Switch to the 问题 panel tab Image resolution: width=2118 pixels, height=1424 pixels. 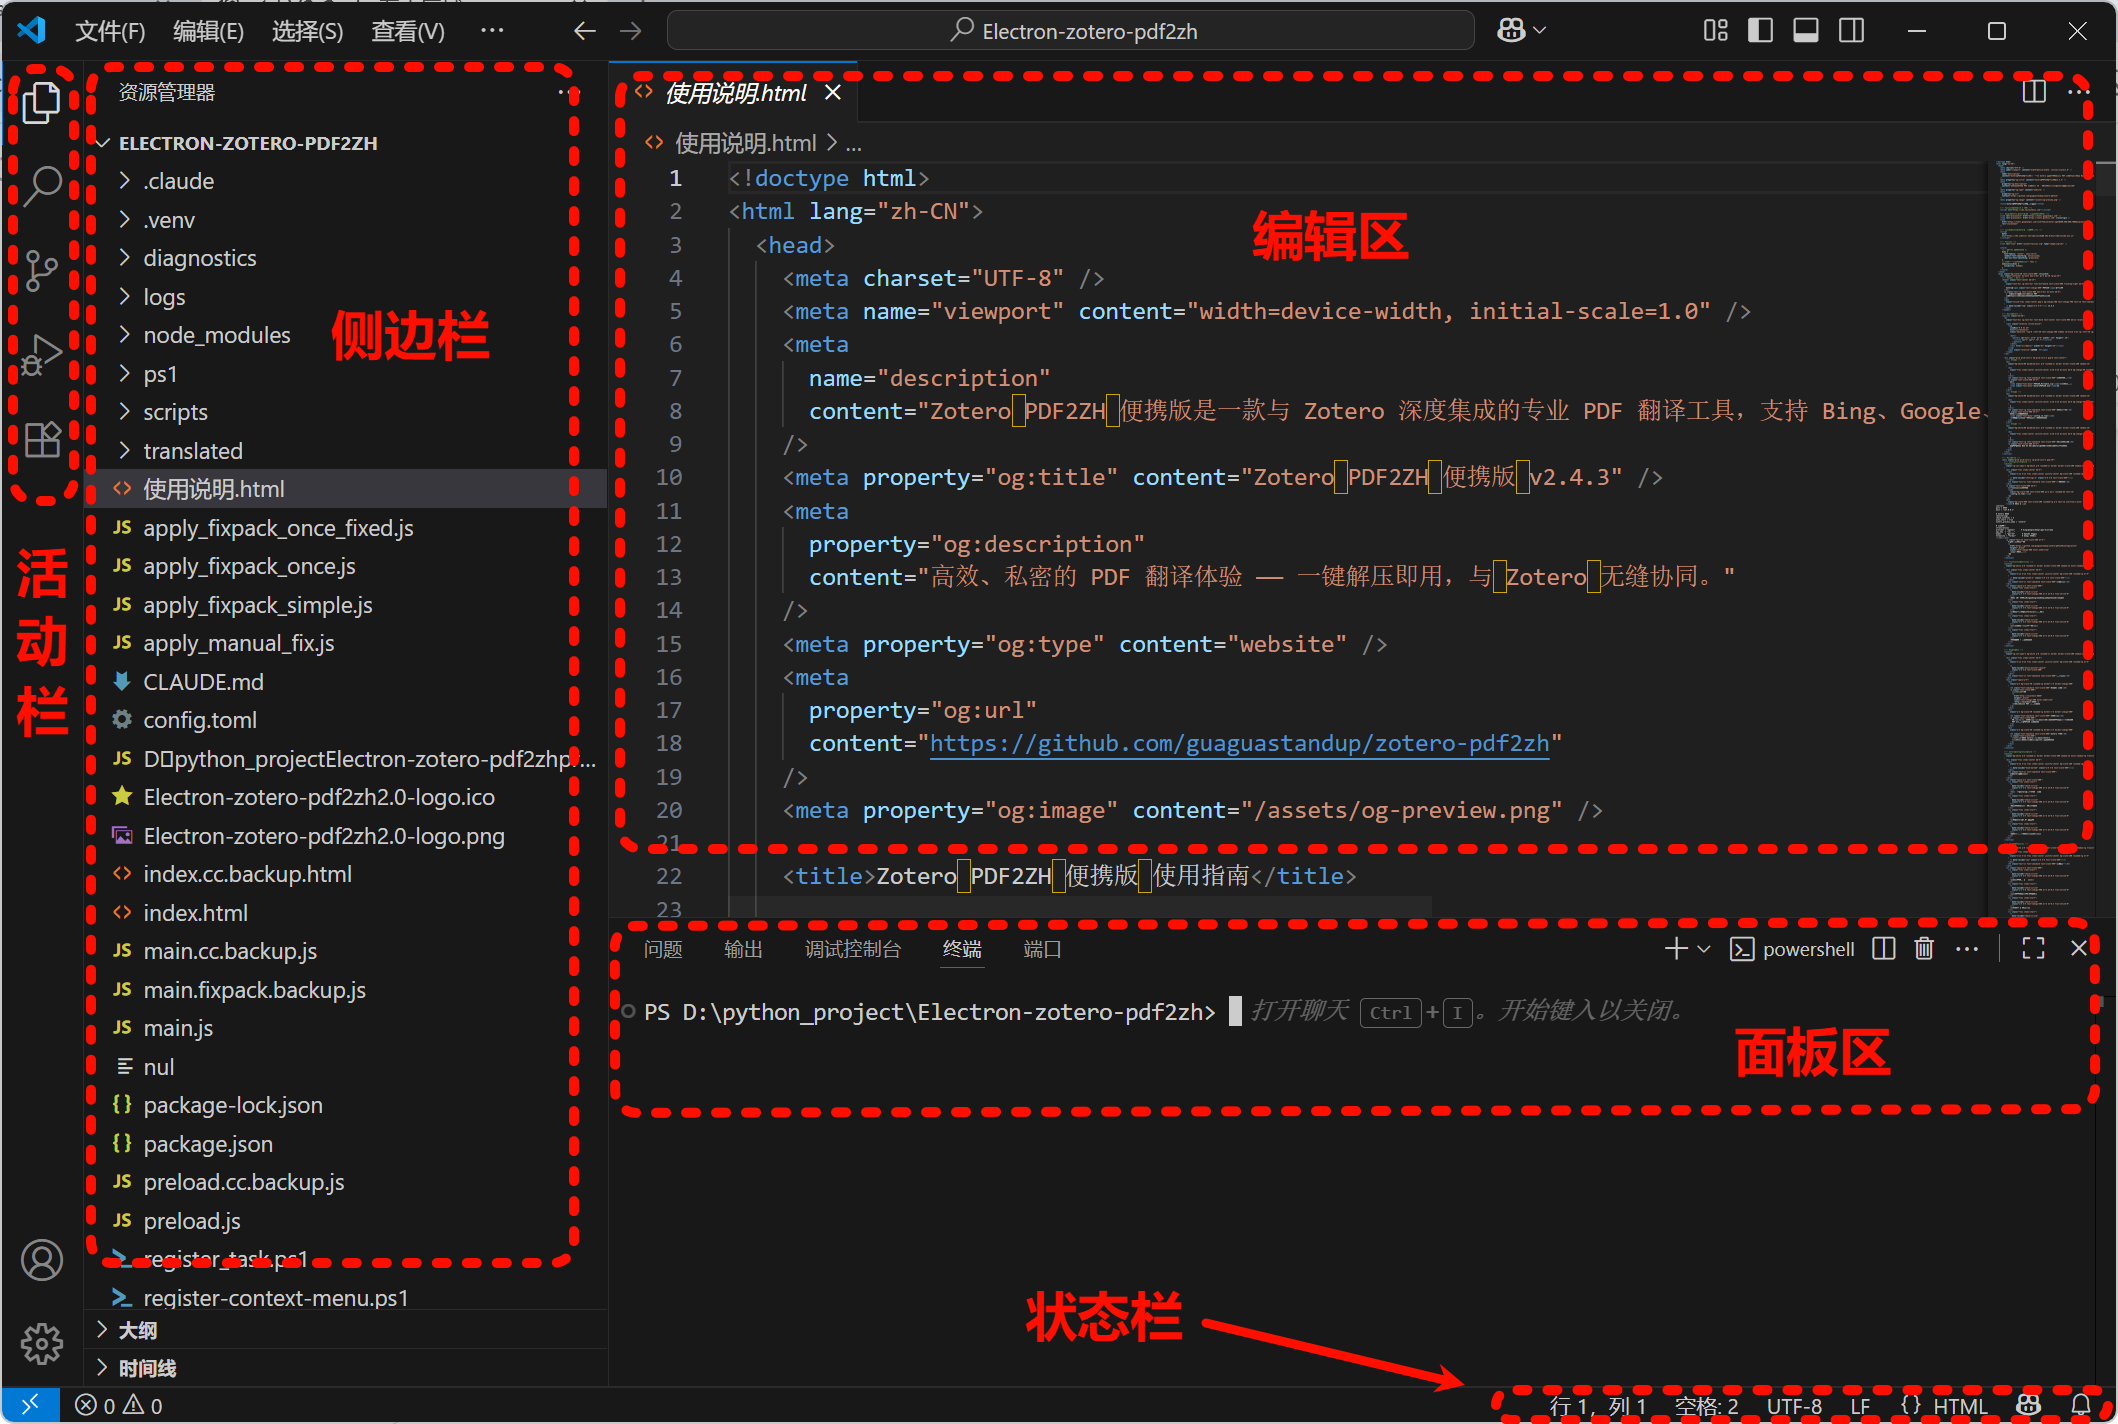[663, 949]
